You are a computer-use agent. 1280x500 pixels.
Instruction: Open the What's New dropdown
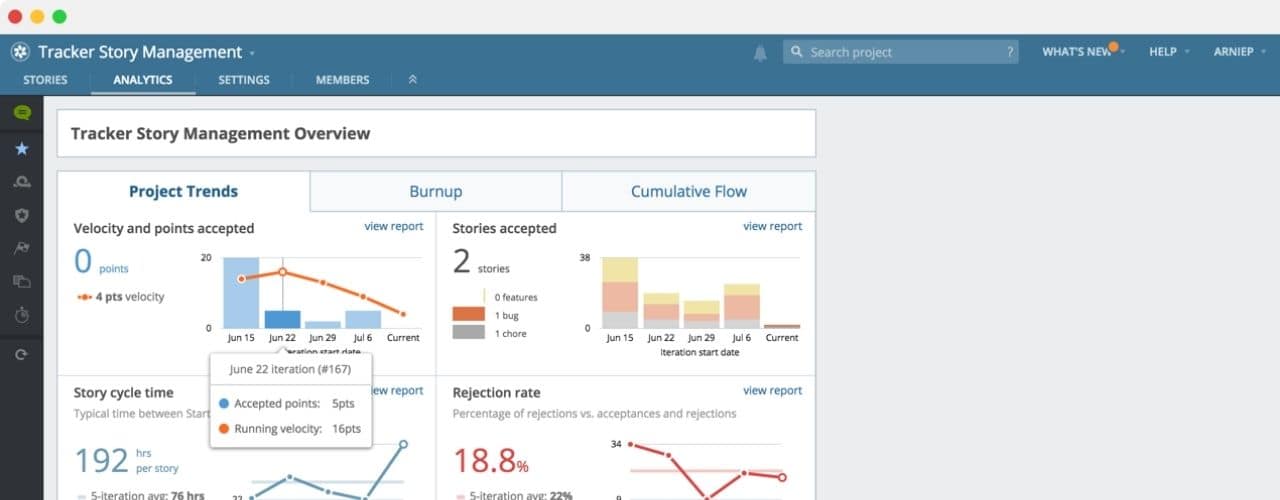[1083, 52]
